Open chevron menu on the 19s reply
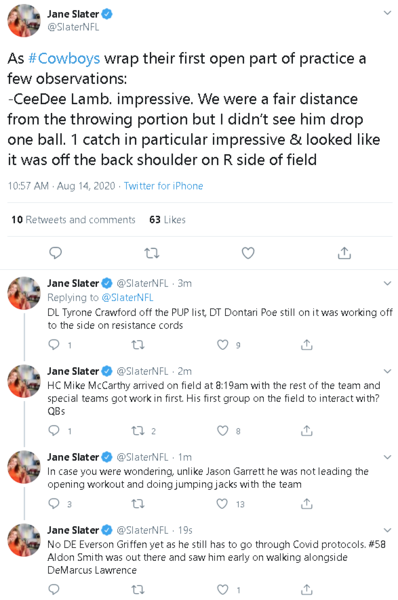 tap(387, 530)
